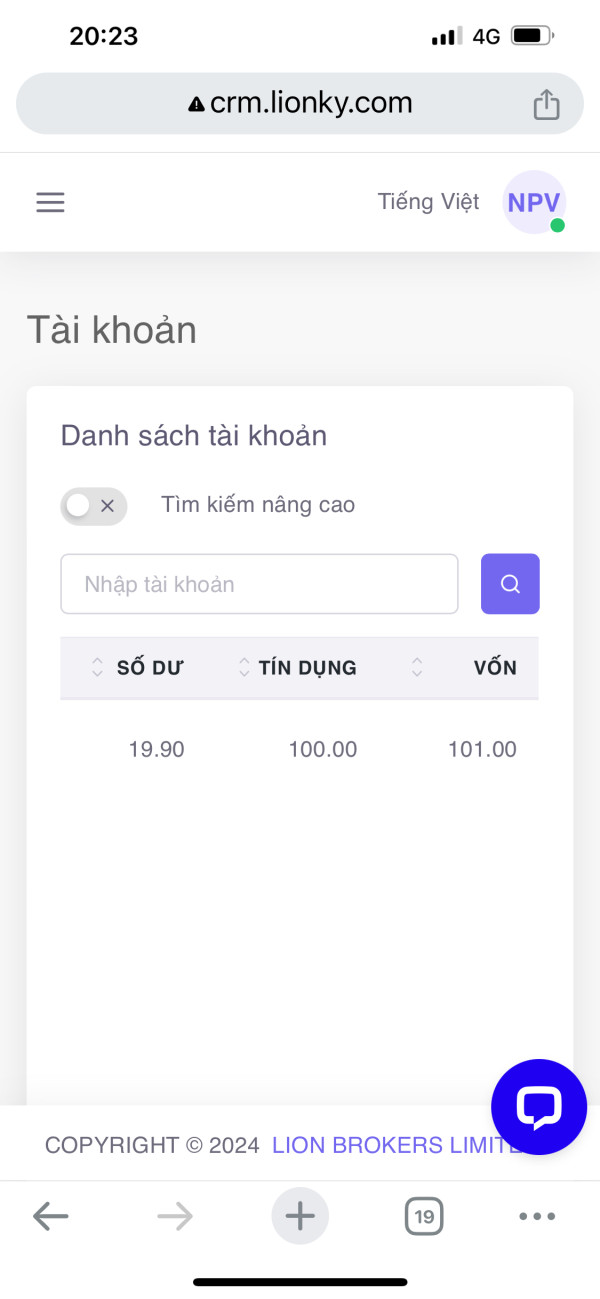Tap the crm.lionky.com address bar
This screenshot has width=600, height=1299.
(x=300, y=103)
